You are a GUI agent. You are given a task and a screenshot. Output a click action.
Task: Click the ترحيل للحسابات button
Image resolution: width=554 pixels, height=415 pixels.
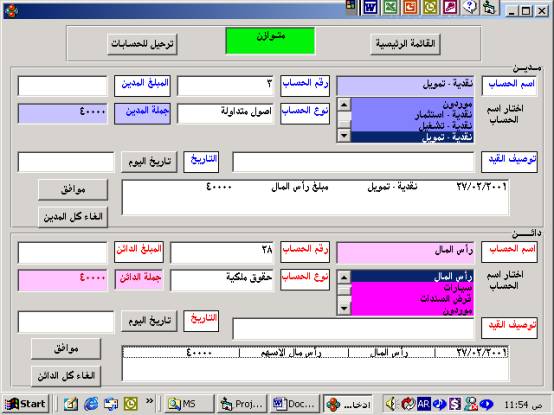pyautogui.click(x=142, y=44)
